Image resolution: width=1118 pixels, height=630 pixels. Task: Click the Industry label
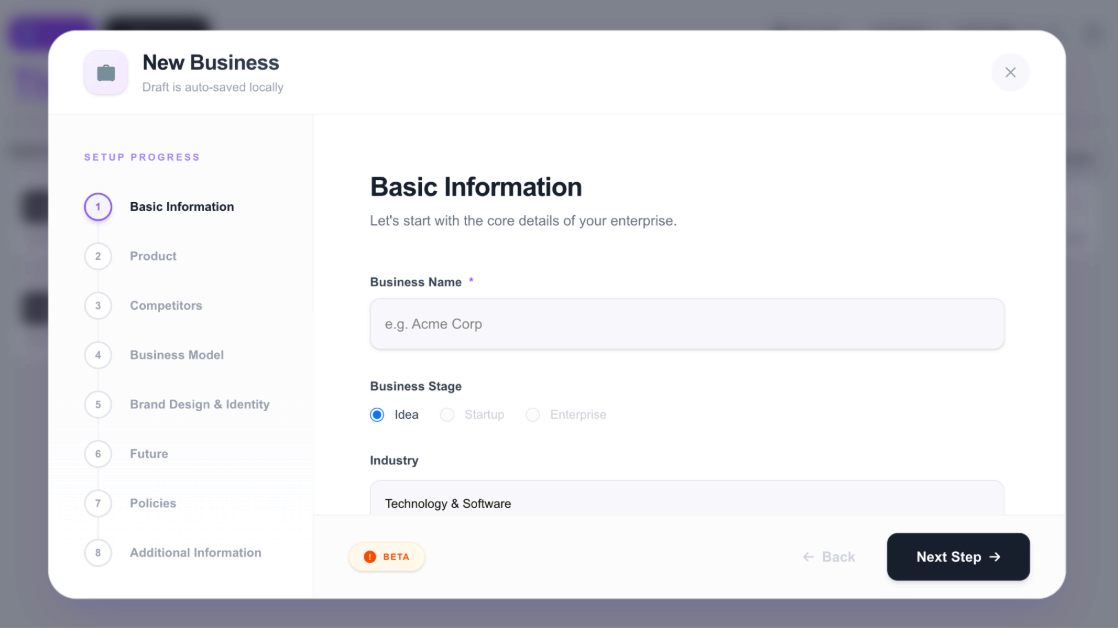(394, 460)
